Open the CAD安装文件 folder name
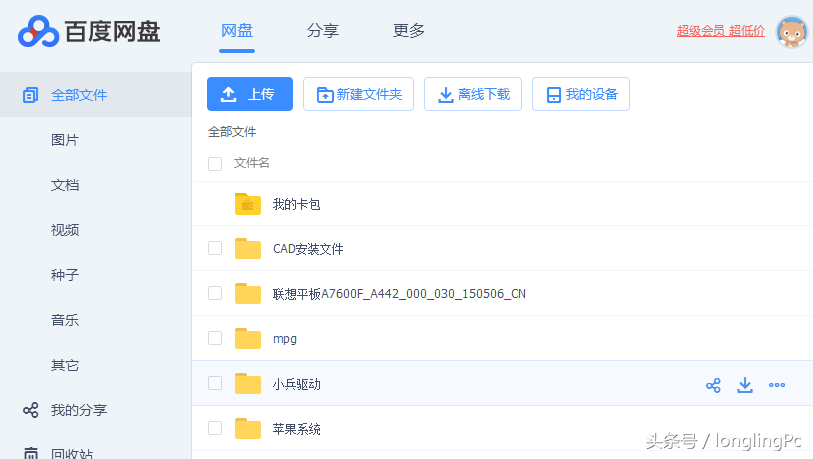 308,249
